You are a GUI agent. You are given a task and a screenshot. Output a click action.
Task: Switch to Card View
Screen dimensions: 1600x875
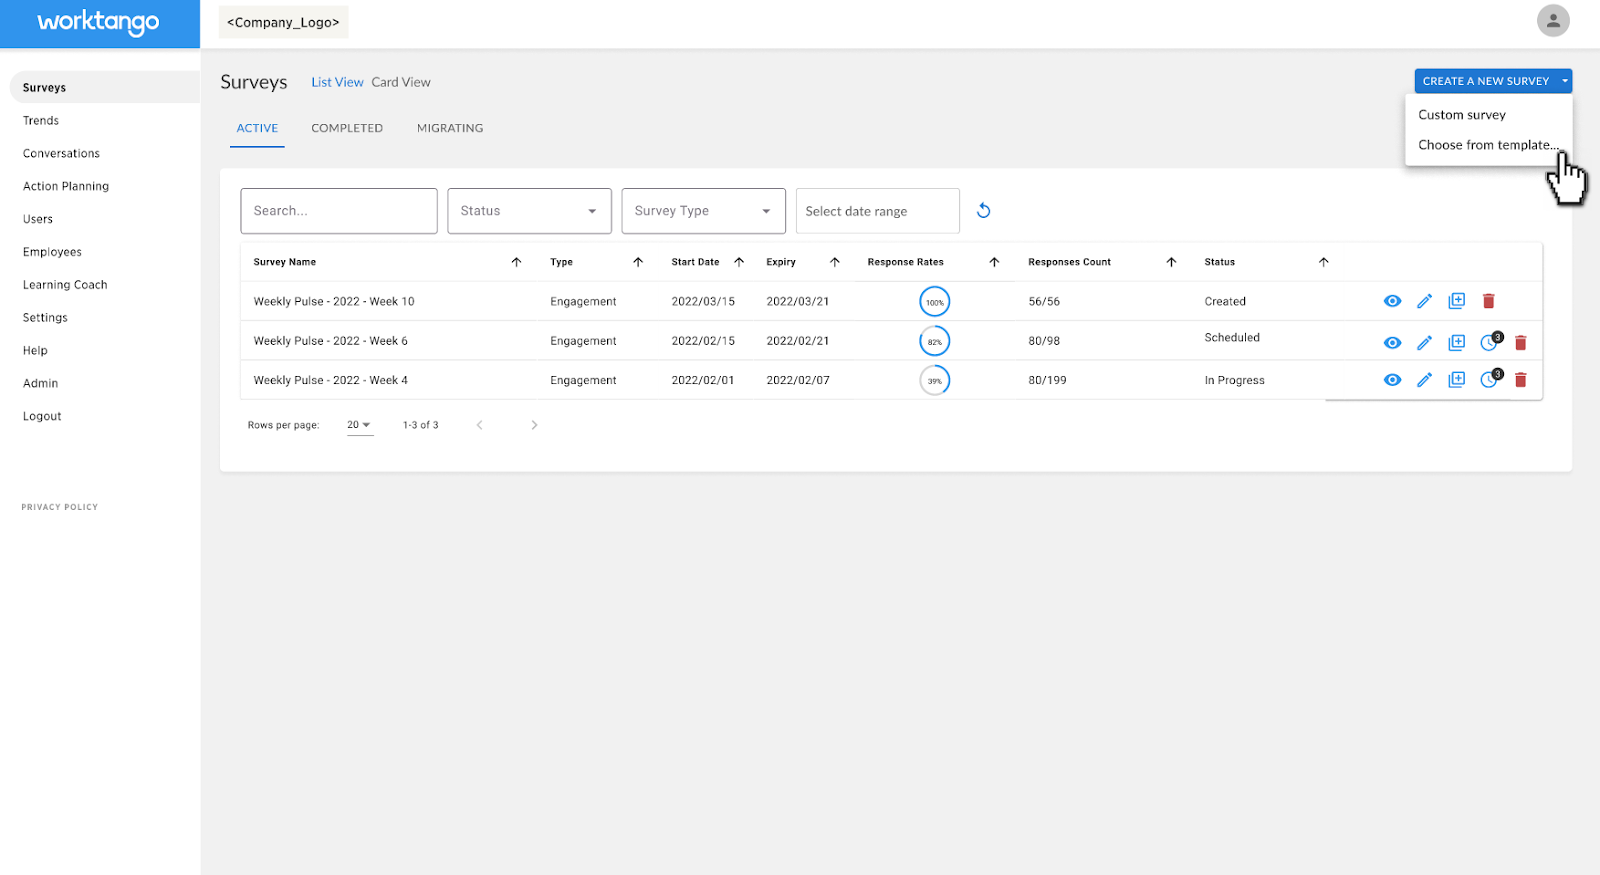(x=401, y=82)
